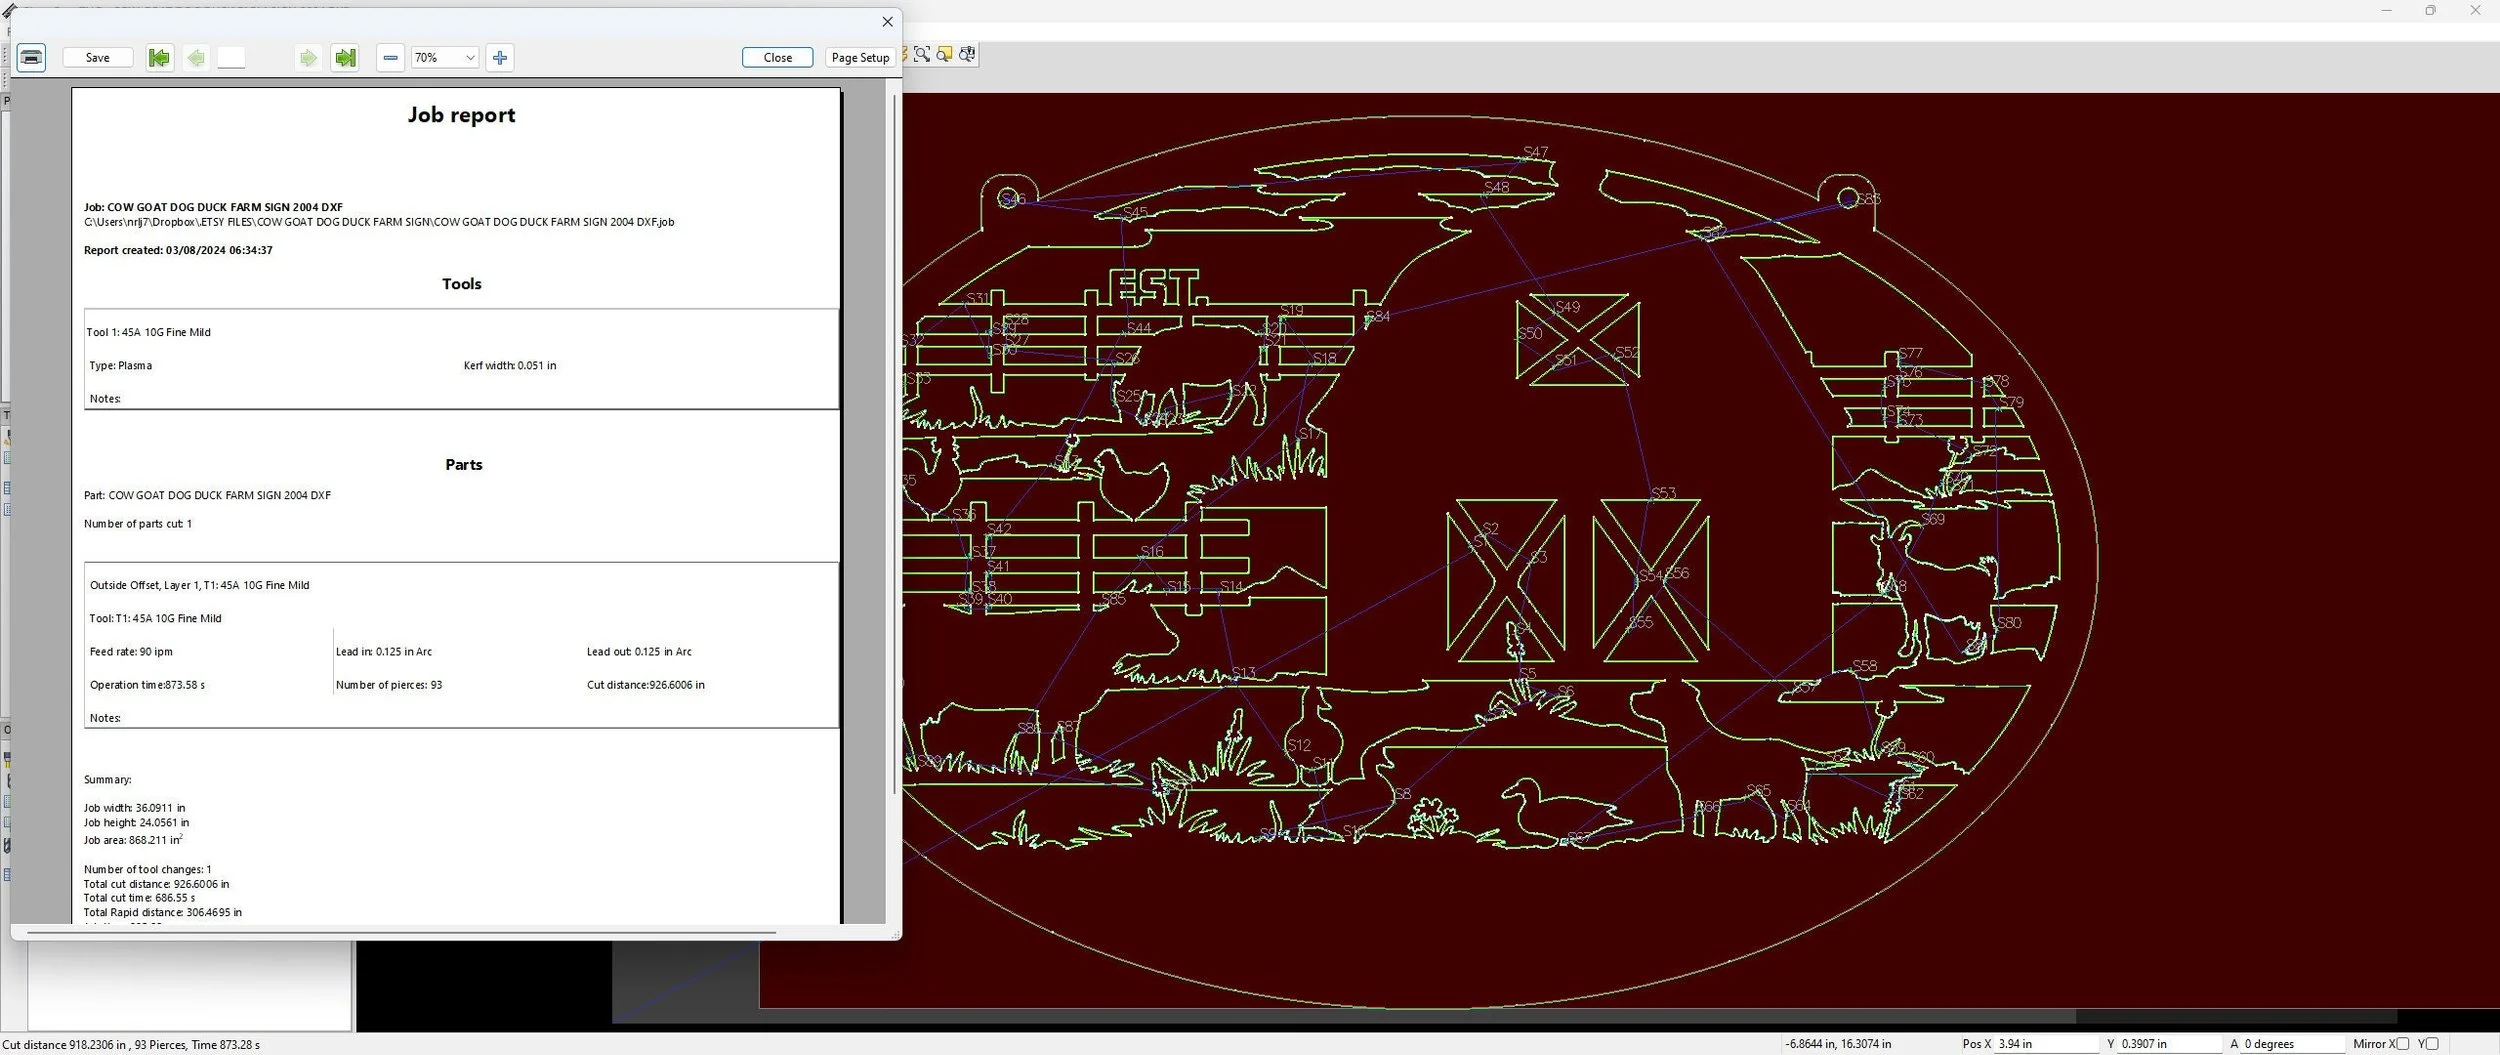Click the zoom-to-extents icon in the main toolbar

922,54
